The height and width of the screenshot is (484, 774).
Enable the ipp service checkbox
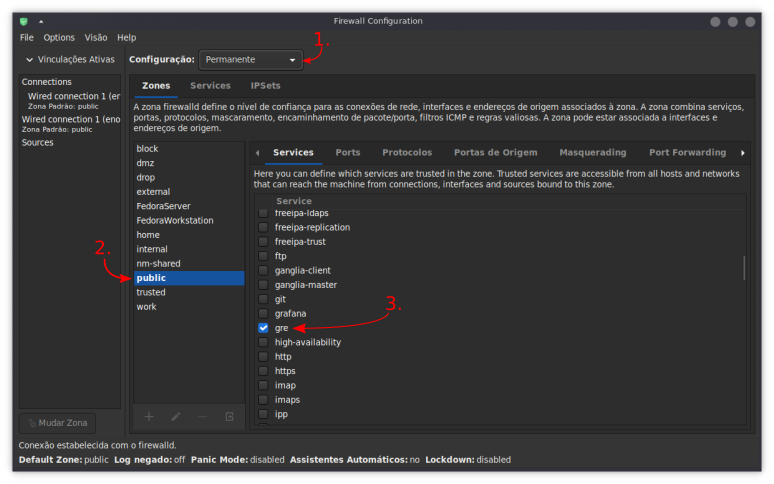[263, 414]
